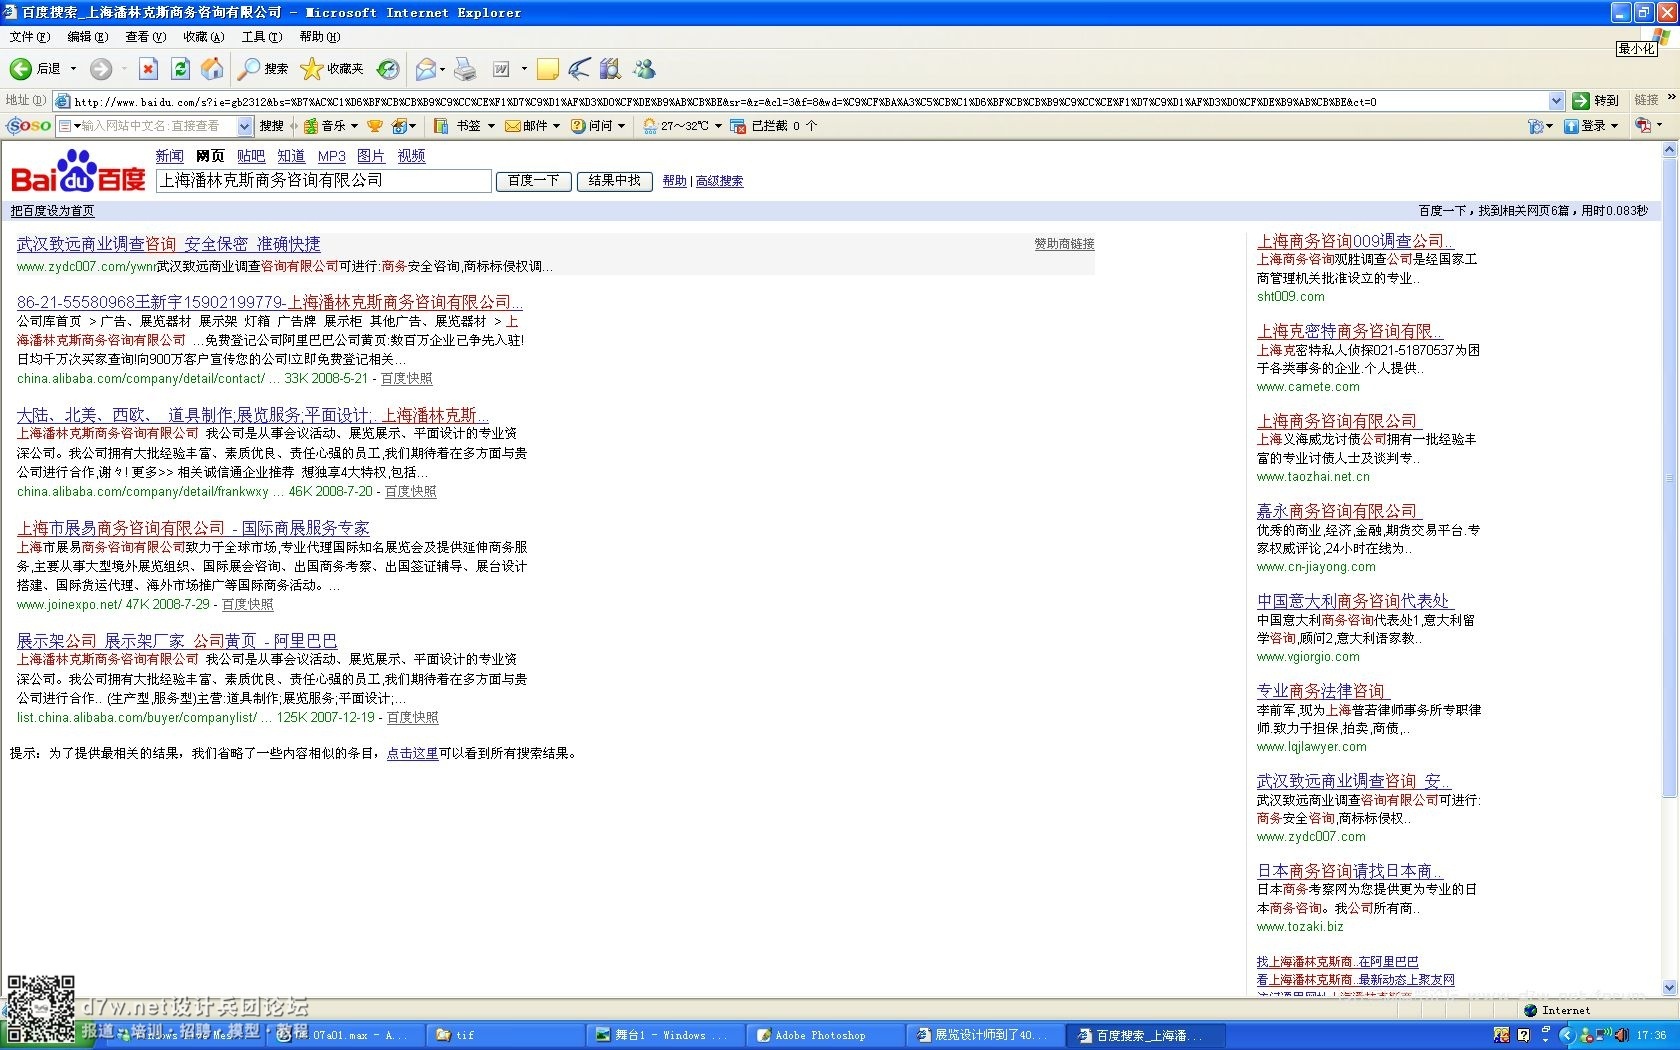Switch to Baidu MP3 tab
This screenshot has width=1680, height=1050.
coord(331,156)
